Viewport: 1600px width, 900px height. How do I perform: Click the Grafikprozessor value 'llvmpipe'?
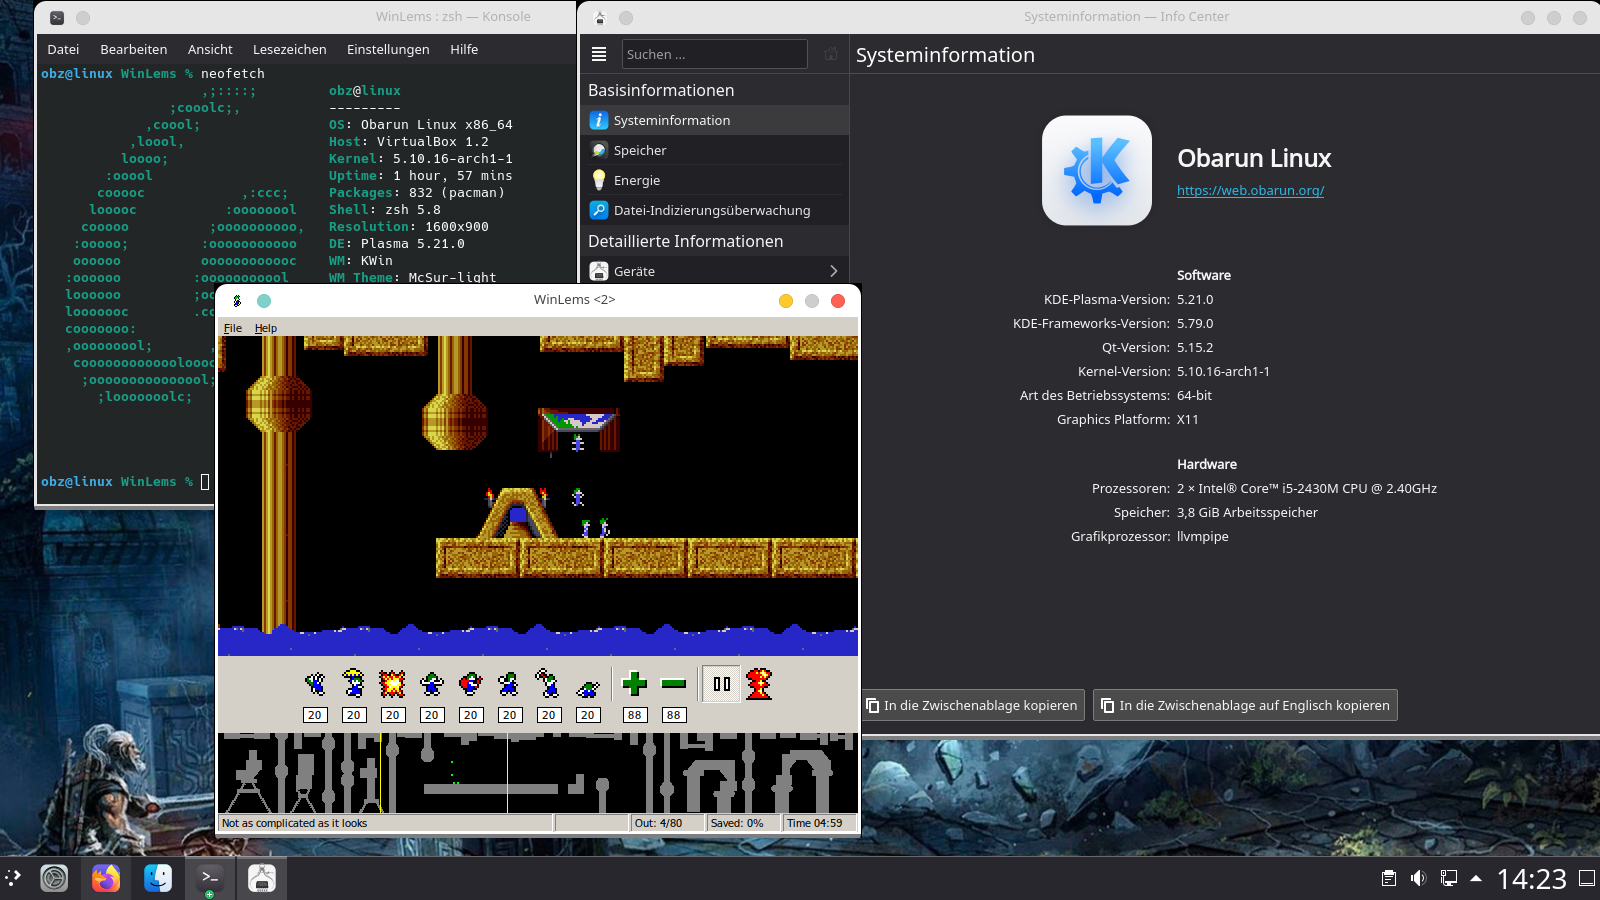coord(1203,536)
